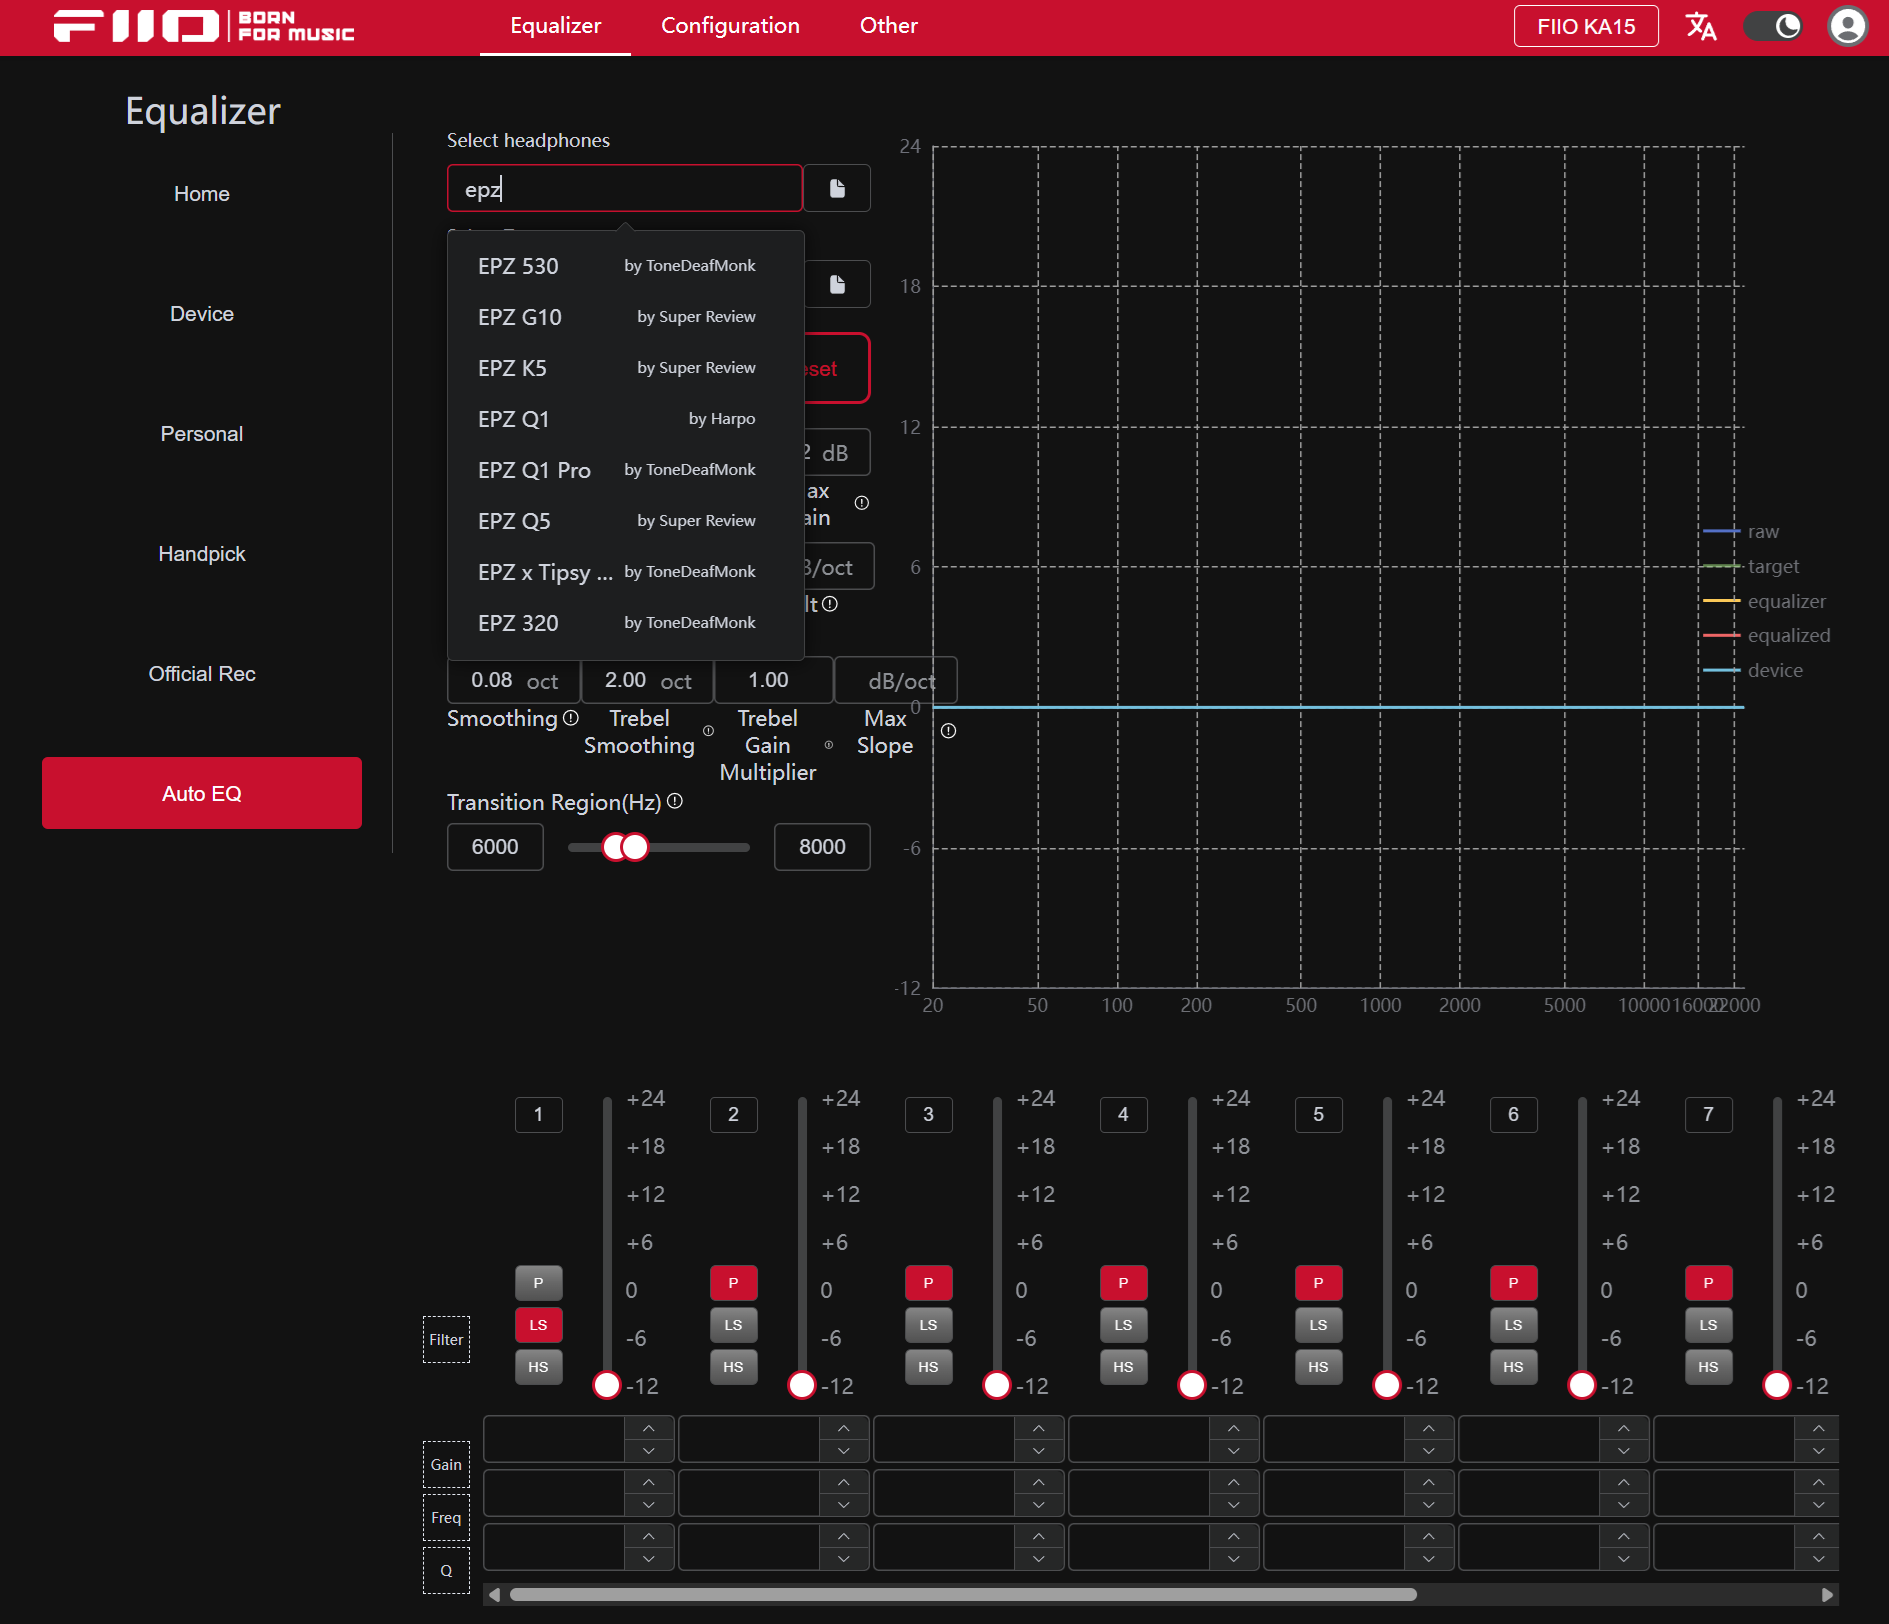Viewport: 1889px width, 1624px height.
Task: Increase band 4 Gain value
Action: click(1234, 1428)
